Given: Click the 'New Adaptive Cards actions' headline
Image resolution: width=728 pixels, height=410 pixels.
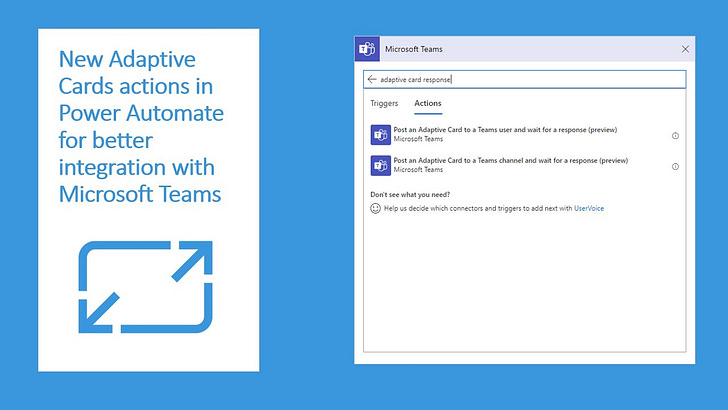Looking at the screenshot, I should pyautogui.click(x=141, y=126).
